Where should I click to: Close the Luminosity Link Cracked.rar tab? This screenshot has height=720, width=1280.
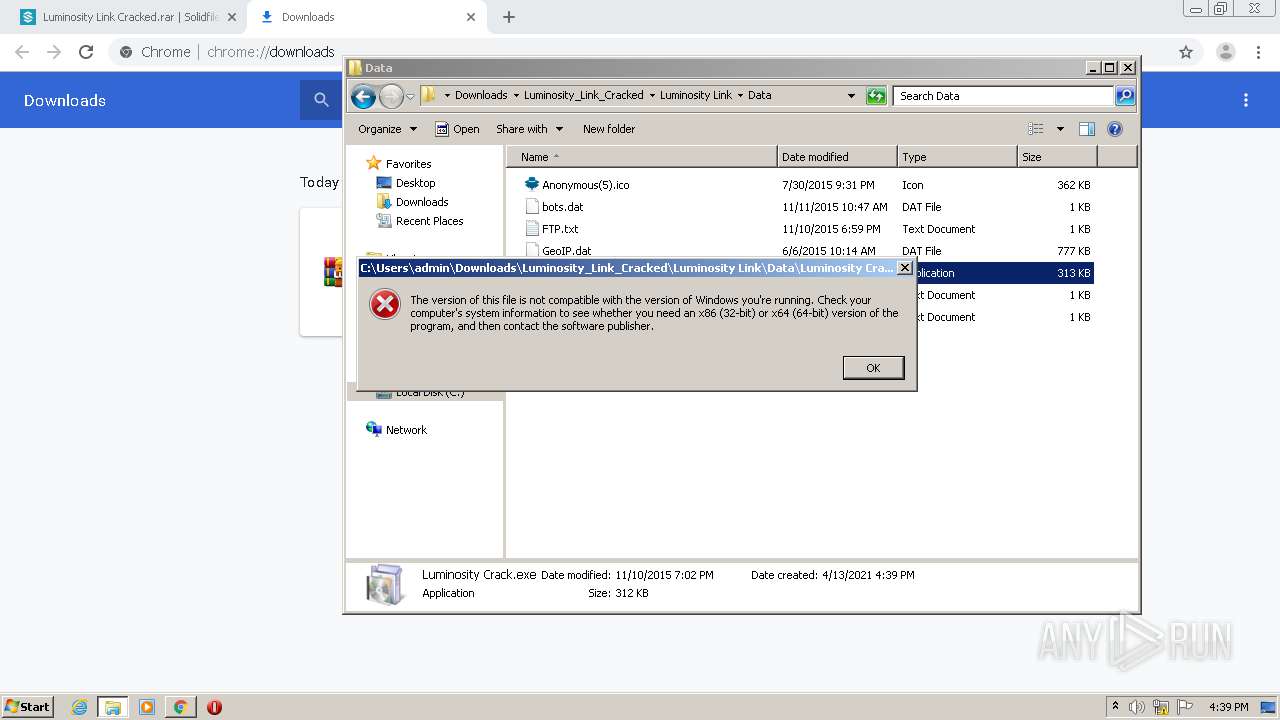click(x=232, y=17)
